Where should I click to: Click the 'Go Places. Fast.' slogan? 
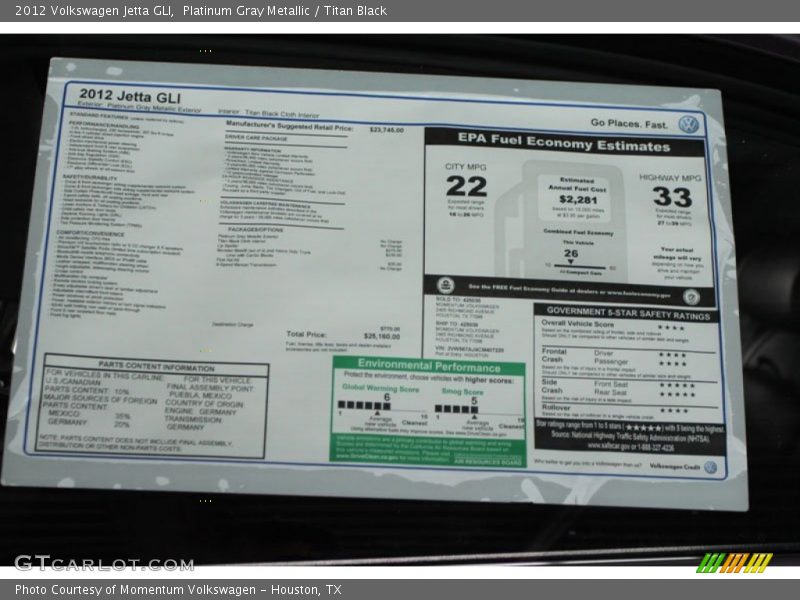[x=629, y=123]
